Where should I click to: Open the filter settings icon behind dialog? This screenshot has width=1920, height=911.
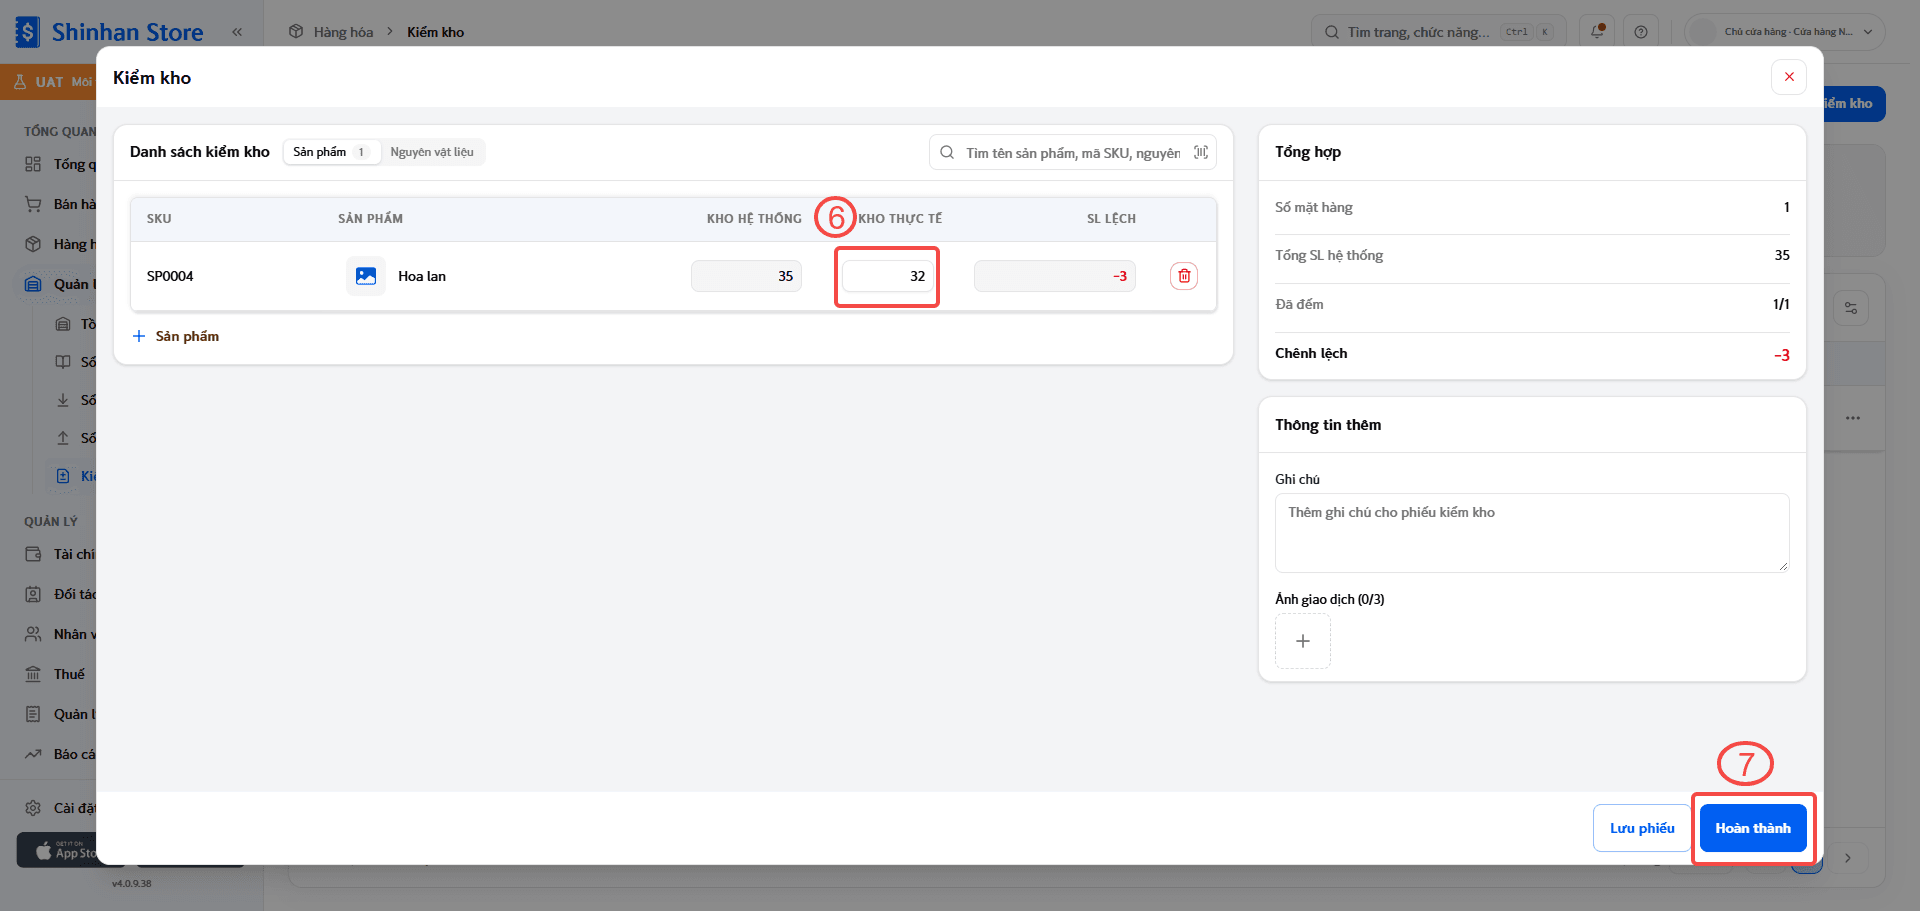(x=1851, y=308)
